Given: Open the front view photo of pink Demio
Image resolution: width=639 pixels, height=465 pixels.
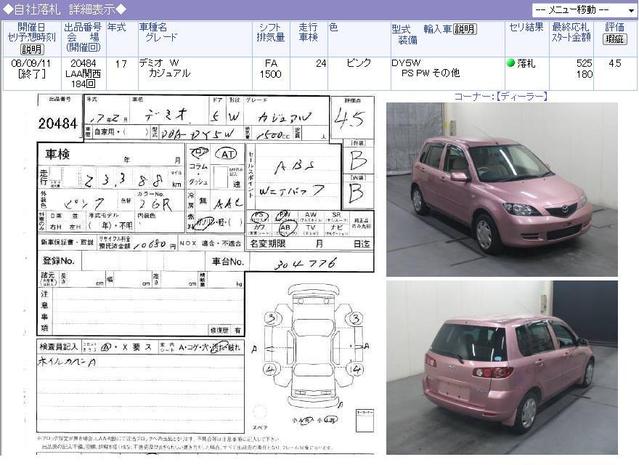Looking at the screenshot, I should (x=501, y=189).
